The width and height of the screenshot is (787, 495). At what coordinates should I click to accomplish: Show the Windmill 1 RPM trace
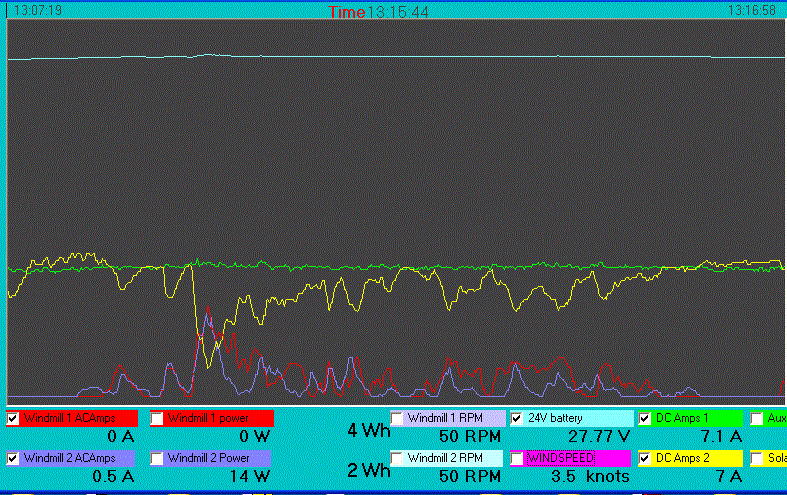[x=397, y=418]
